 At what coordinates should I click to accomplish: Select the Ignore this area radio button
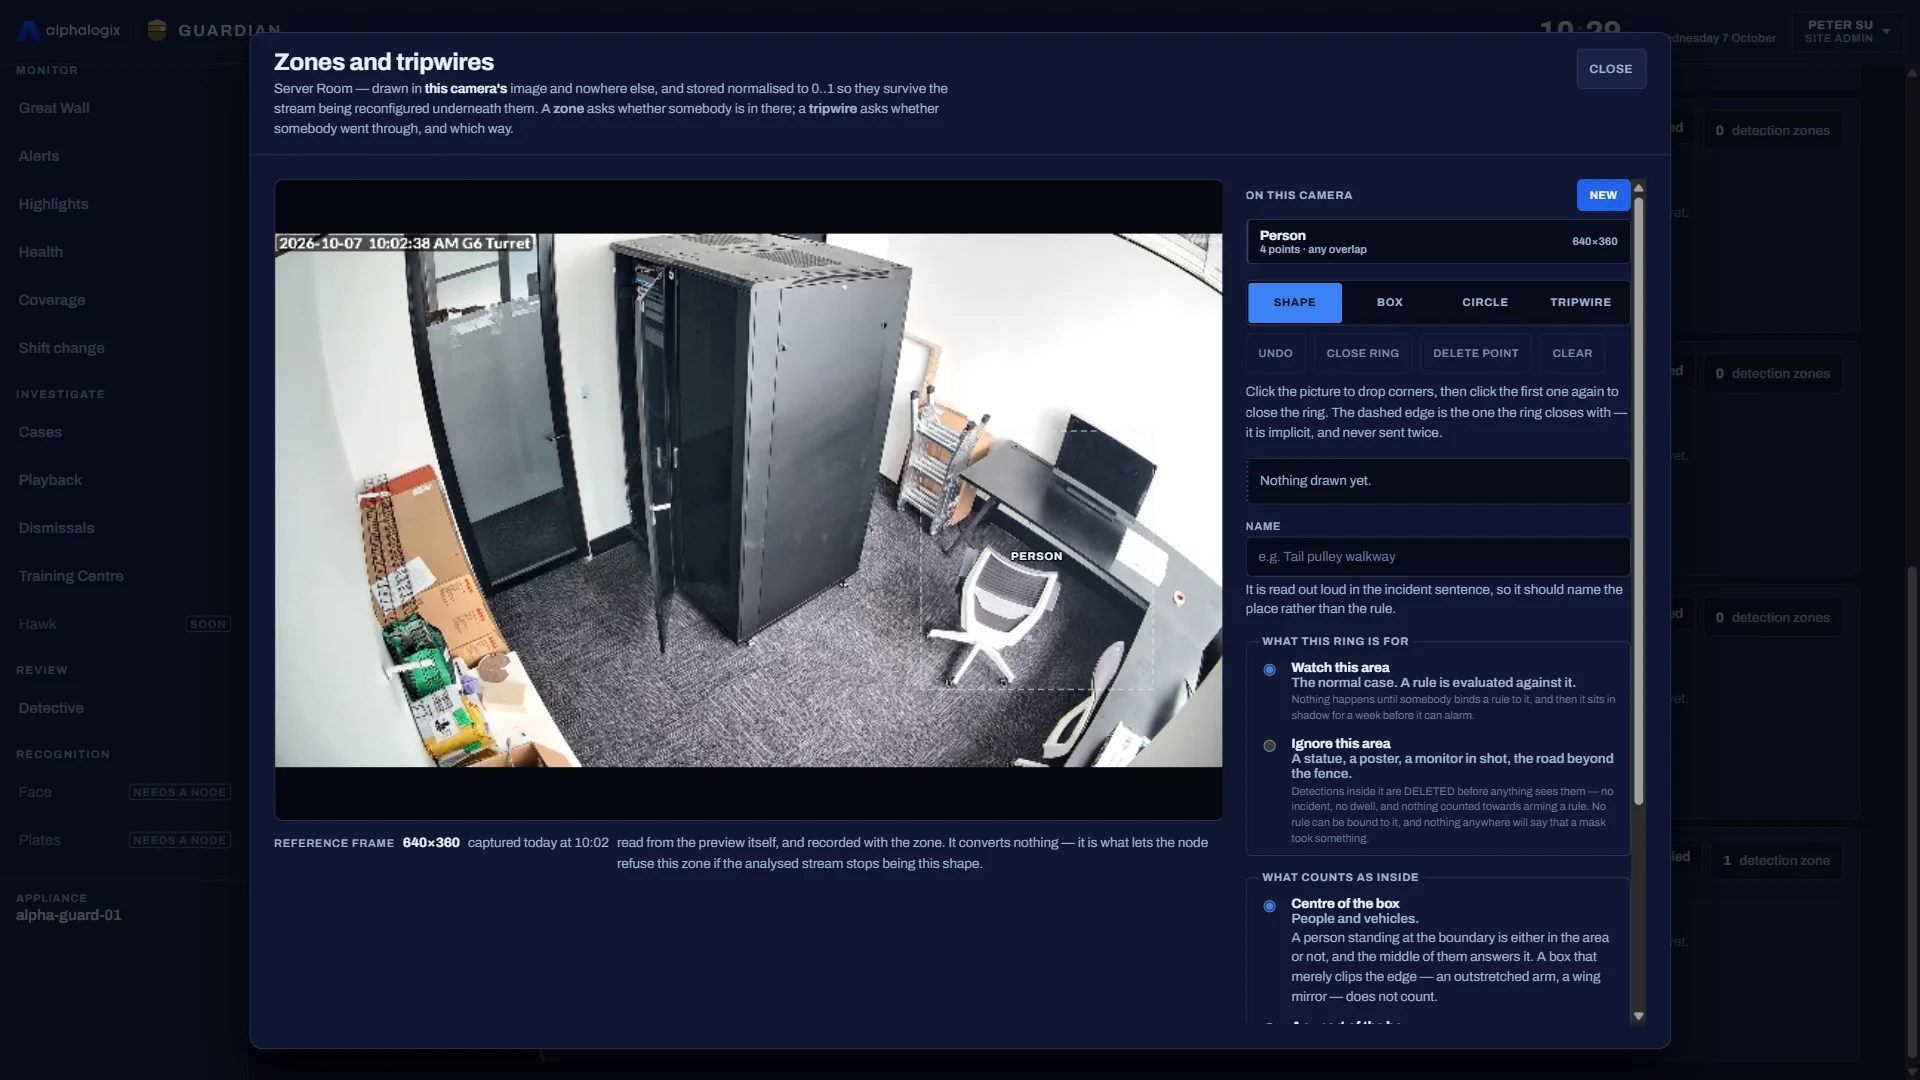(1269, 745)
